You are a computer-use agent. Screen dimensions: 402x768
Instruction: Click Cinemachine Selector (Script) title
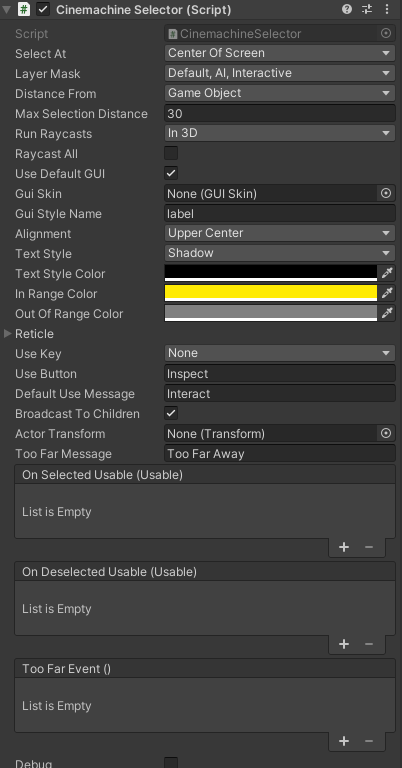pos(143,9)
